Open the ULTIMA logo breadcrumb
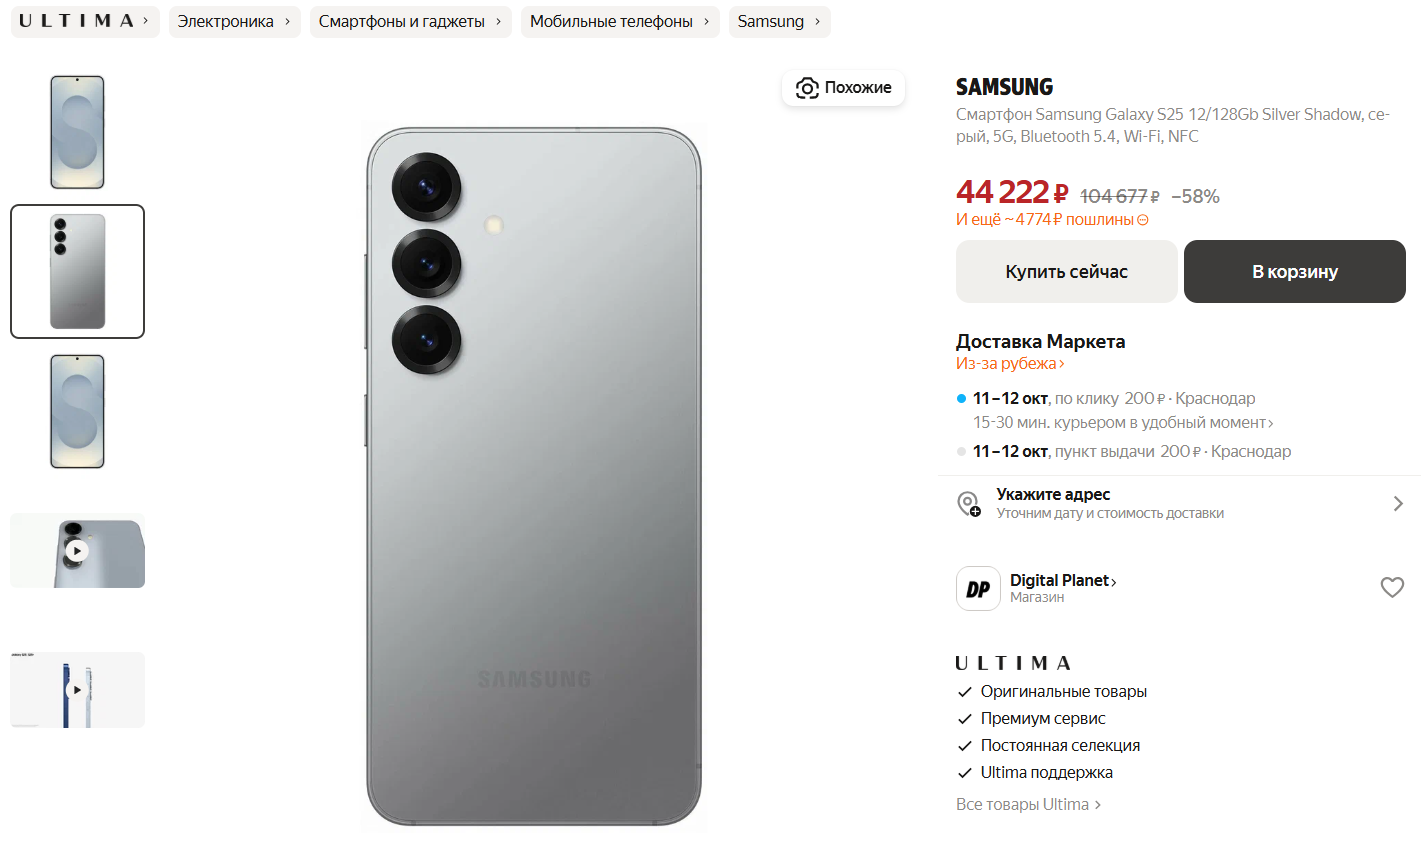This screenshot has height=842, width=1421. (85, 21)
